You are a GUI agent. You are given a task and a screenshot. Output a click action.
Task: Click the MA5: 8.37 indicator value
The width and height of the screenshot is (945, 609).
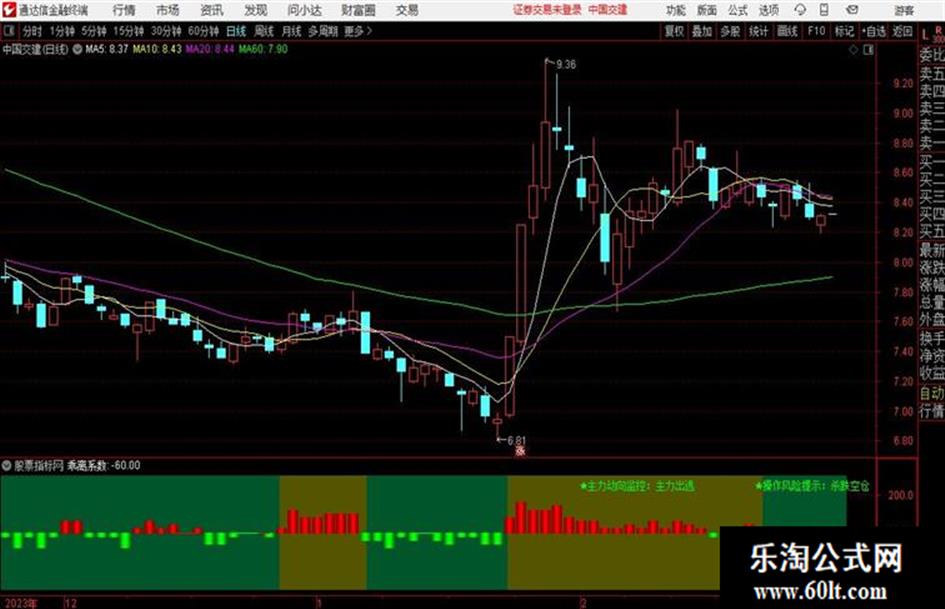pos(107,49)
